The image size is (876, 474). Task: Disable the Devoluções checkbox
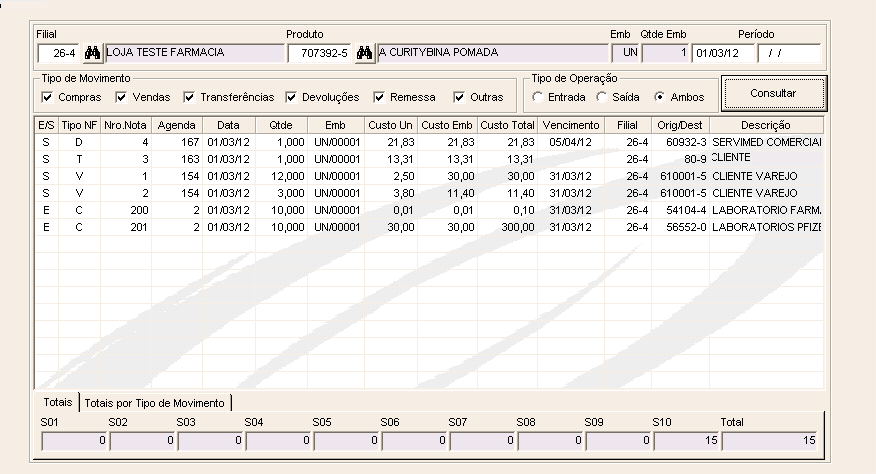pos(292,97)
